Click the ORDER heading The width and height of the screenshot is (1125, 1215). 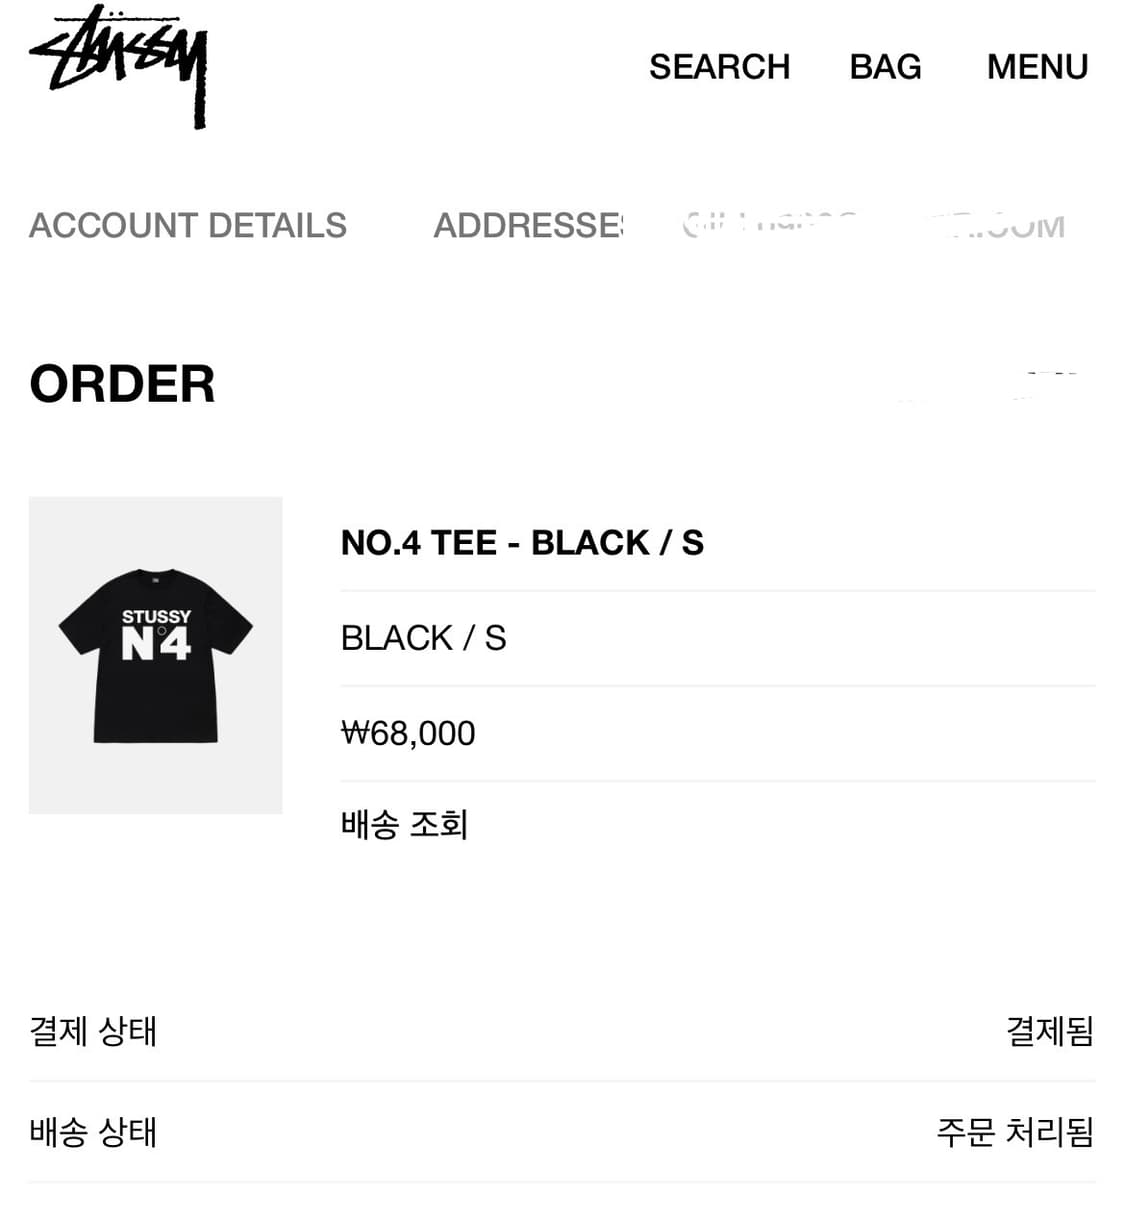tap(122, 384)
